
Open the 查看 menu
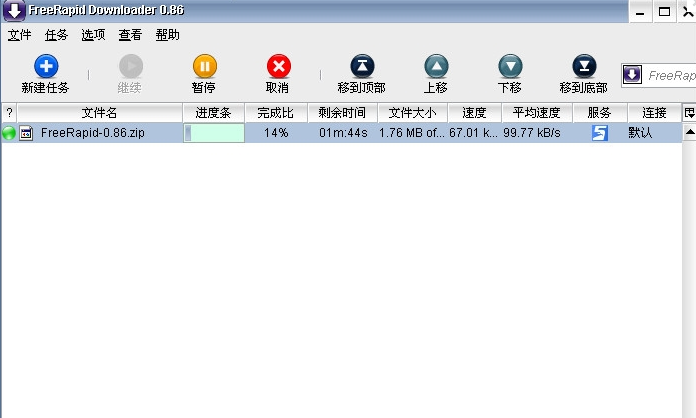[130, 35]
